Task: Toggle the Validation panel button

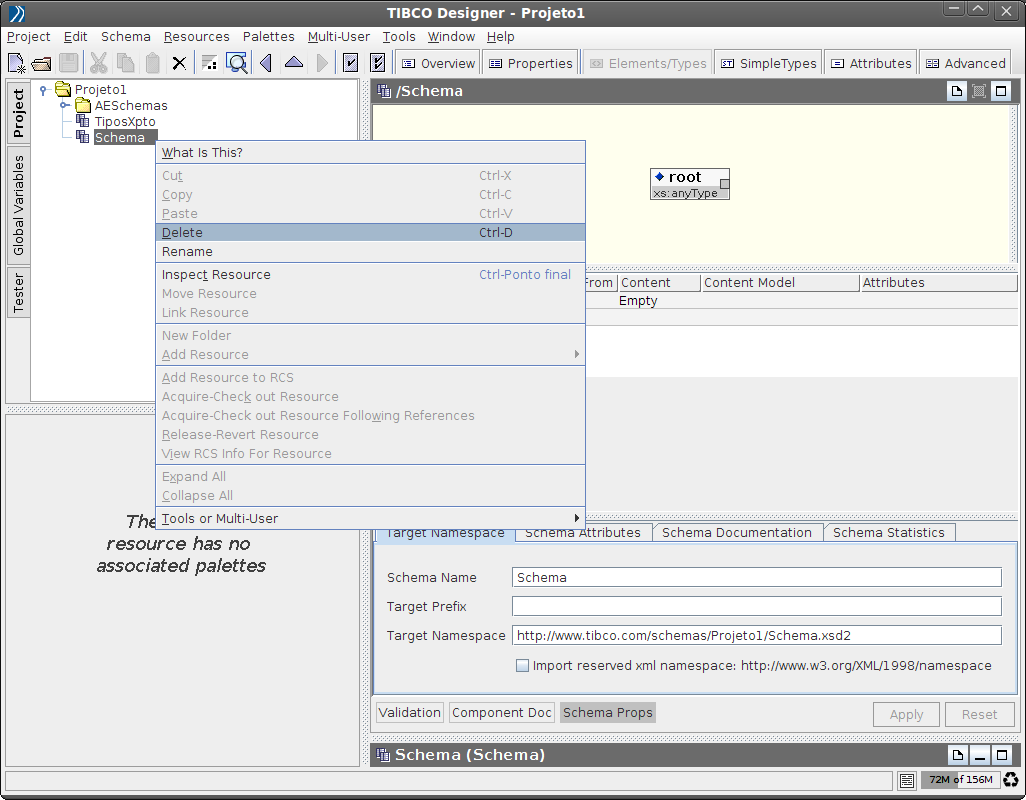Action: click(410, 713)
